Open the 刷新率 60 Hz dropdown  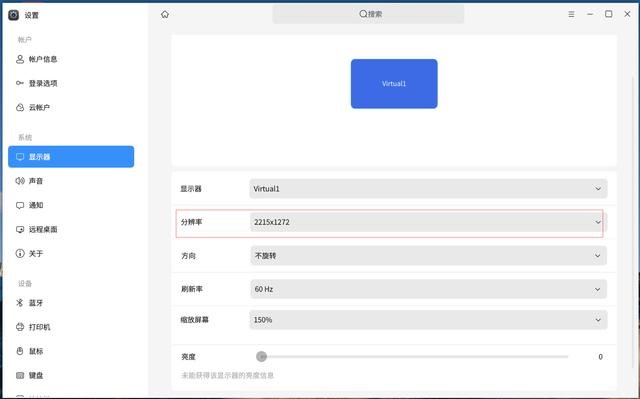[x=428, y=289]
